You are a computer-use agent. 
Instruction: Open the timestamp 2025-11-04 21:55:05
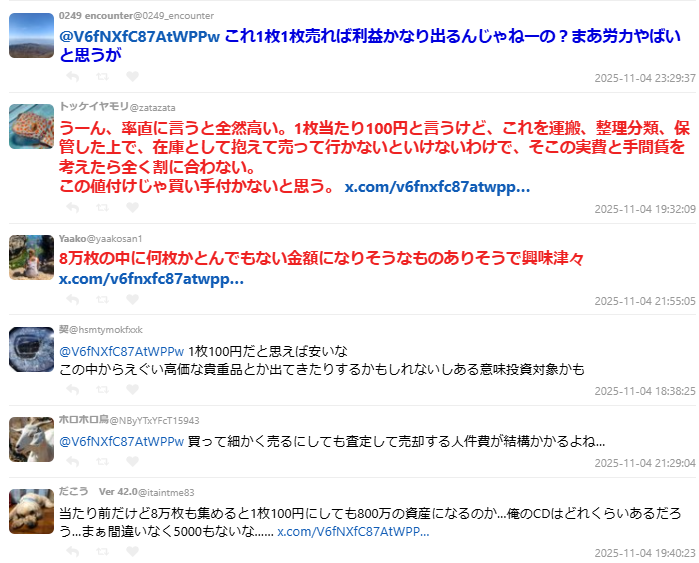point(645,301)
